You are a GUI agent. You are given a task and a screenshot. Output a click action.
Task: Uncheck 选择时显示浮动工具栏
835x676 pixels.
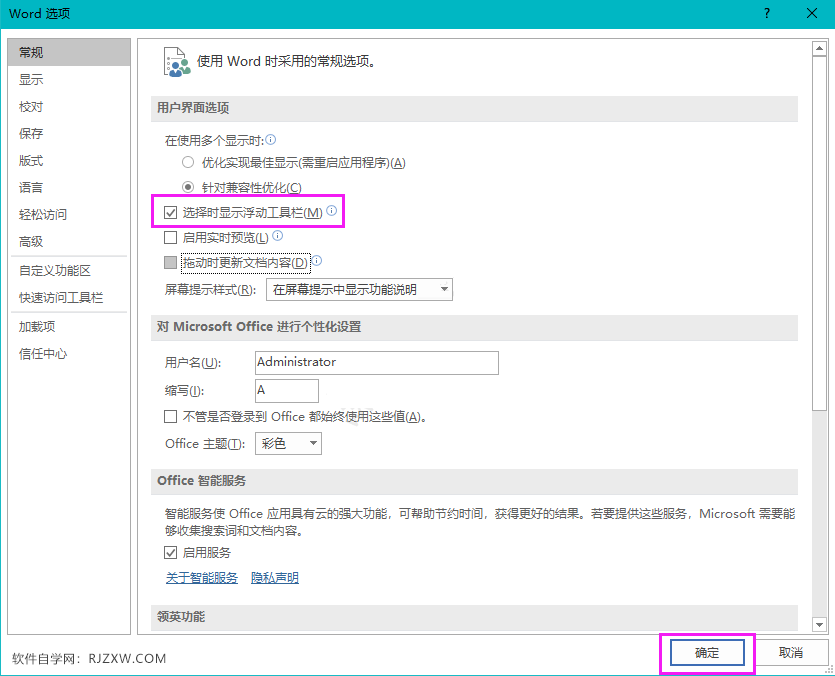[170, 212]
